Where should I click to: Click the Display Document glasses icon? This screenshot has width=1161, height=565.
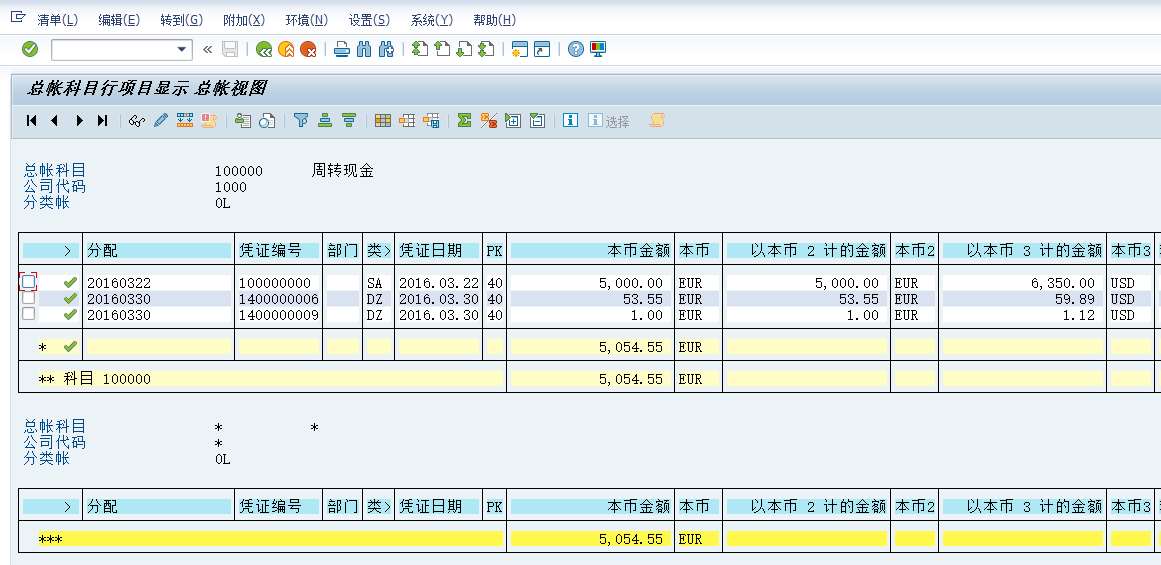click(136, 121)
